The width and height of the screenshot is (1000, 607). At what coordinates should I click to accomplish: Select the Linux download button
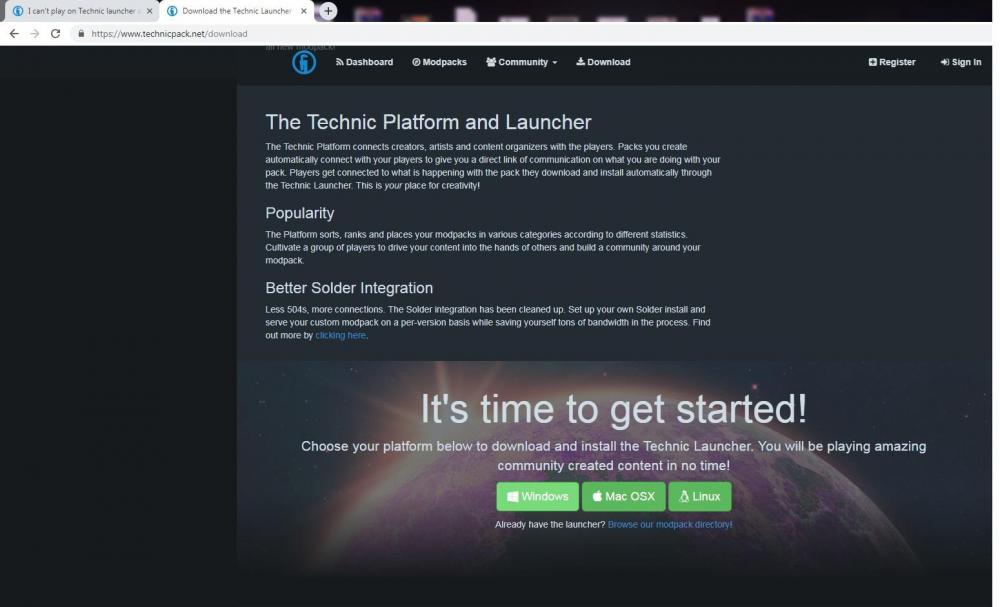(x=700, y=496)
